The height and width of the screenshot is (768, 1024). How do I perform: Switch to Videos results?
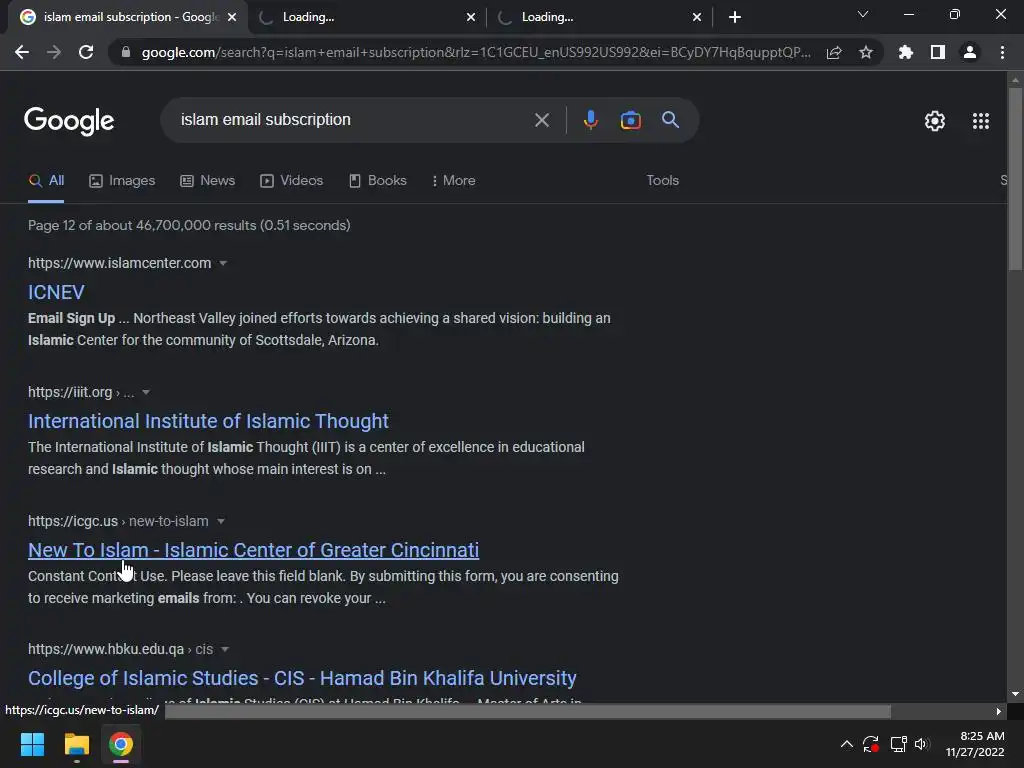291,180
